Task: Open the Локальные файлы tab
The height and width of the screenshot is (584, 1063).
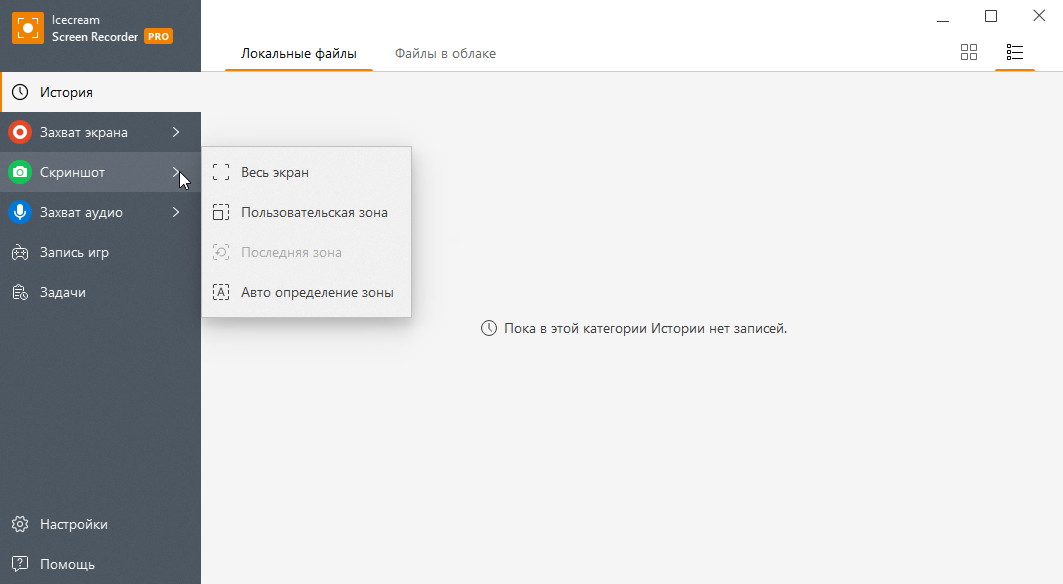Action: 299,54
